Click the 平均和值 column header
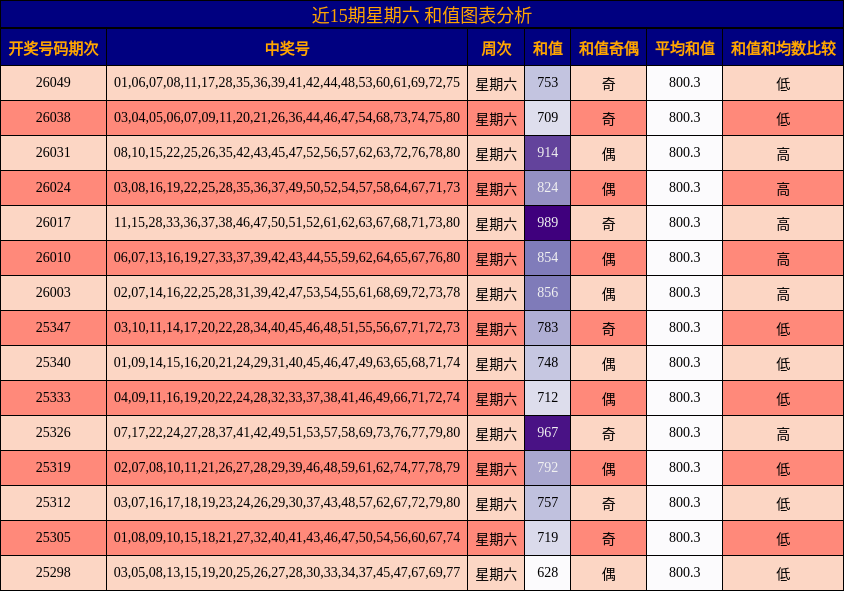Screen dimensions: 844x591 684,45
